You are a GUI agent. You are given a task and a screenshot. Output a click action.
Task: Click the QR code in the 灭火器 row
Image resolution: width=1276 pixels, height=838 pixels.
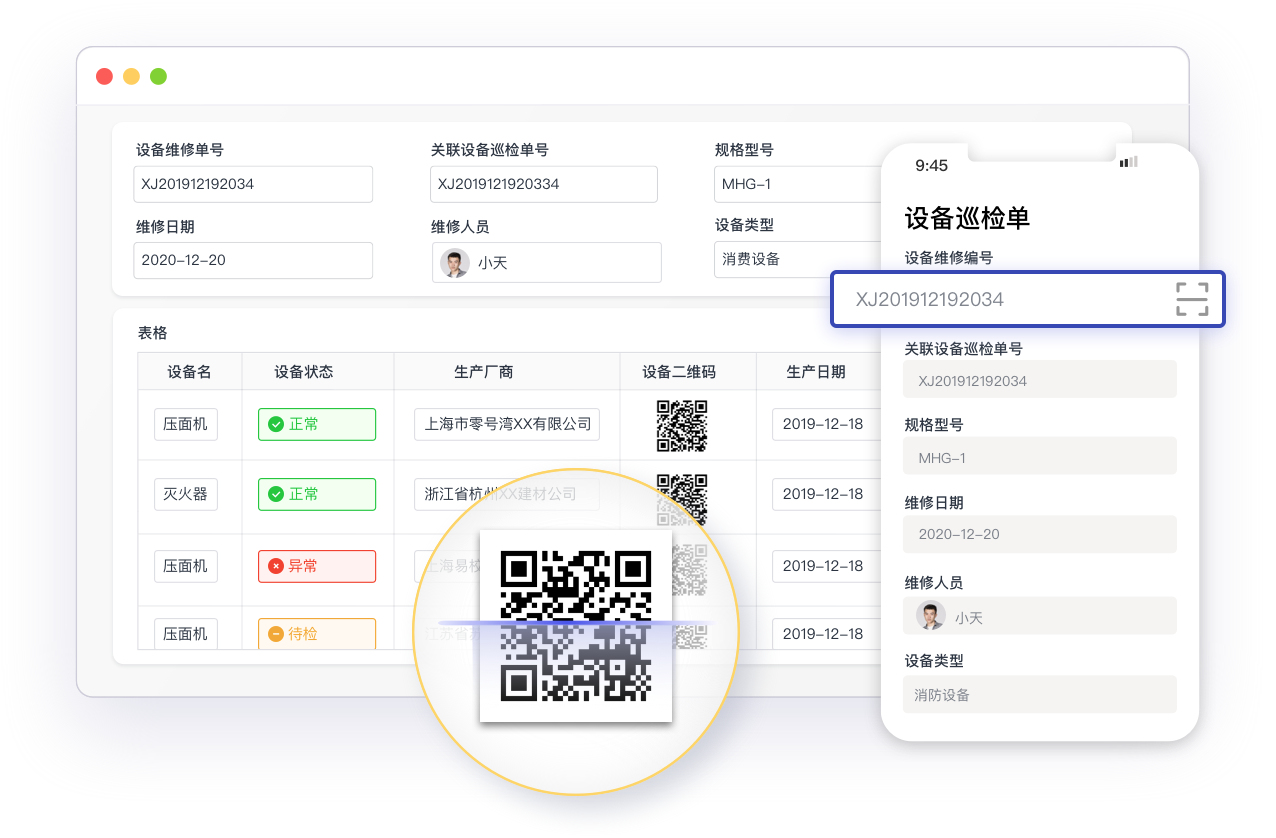tap(682, 498)
